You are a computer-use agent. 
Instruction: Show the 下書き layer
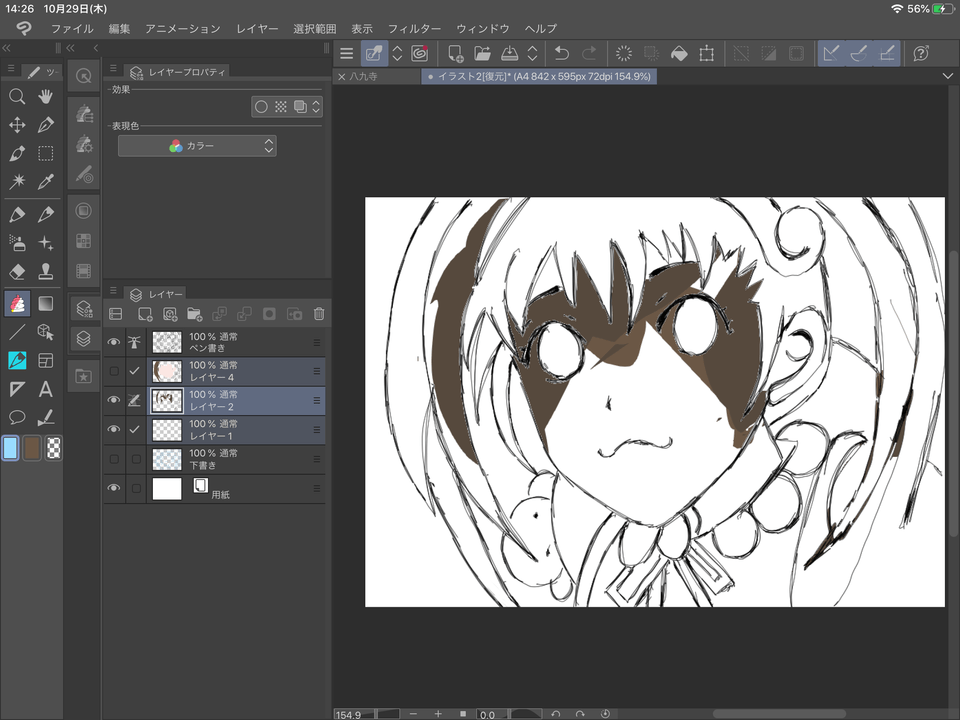(x=114, y=458)
